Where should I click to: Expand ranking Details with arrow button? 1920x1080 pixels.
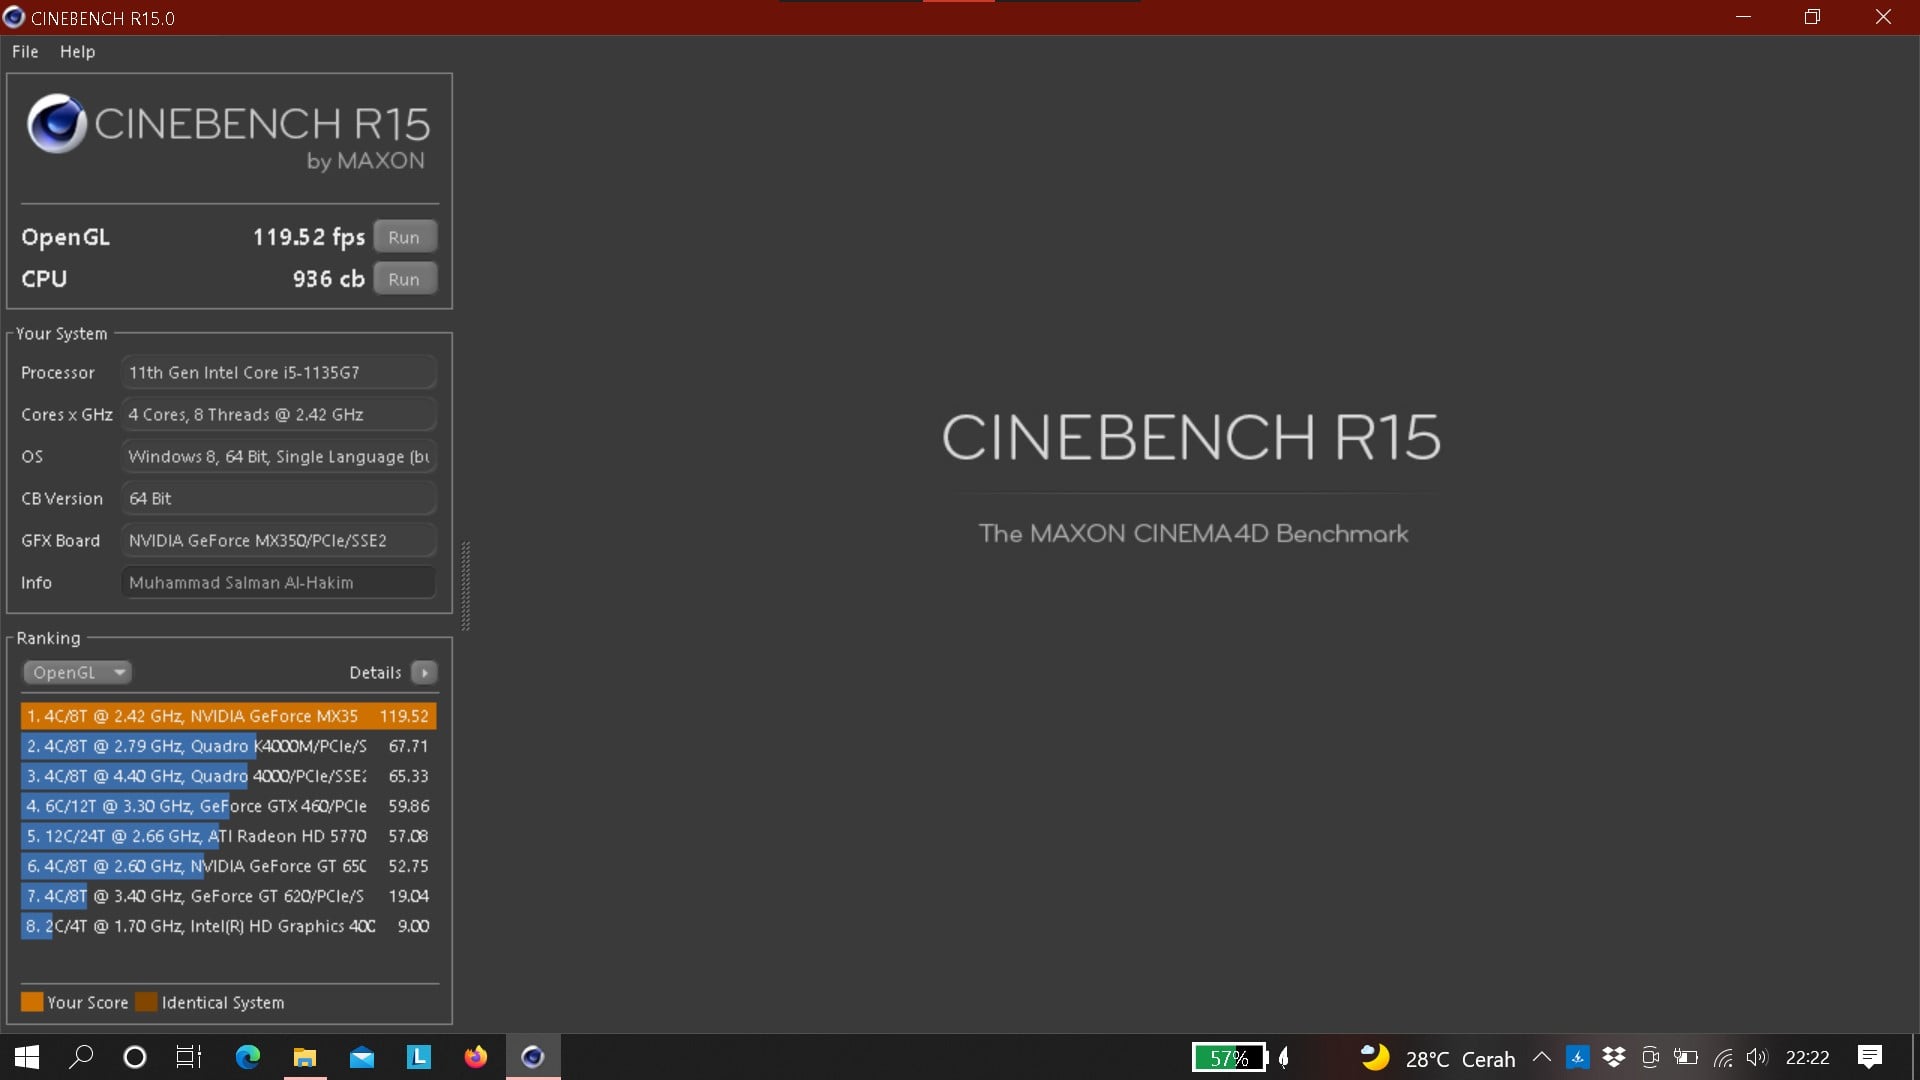(x=424, y=673)
